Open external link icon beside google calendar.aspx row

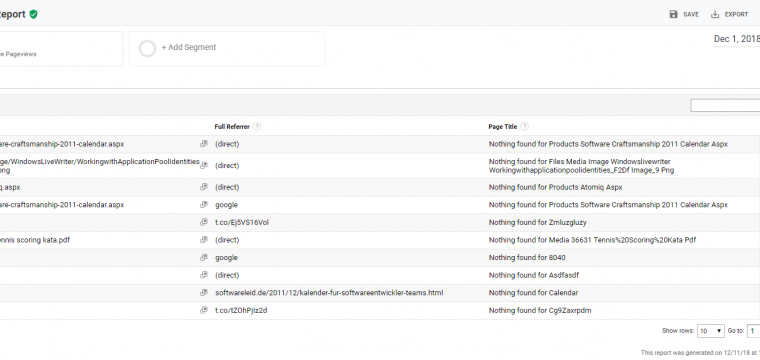point(204,204)
